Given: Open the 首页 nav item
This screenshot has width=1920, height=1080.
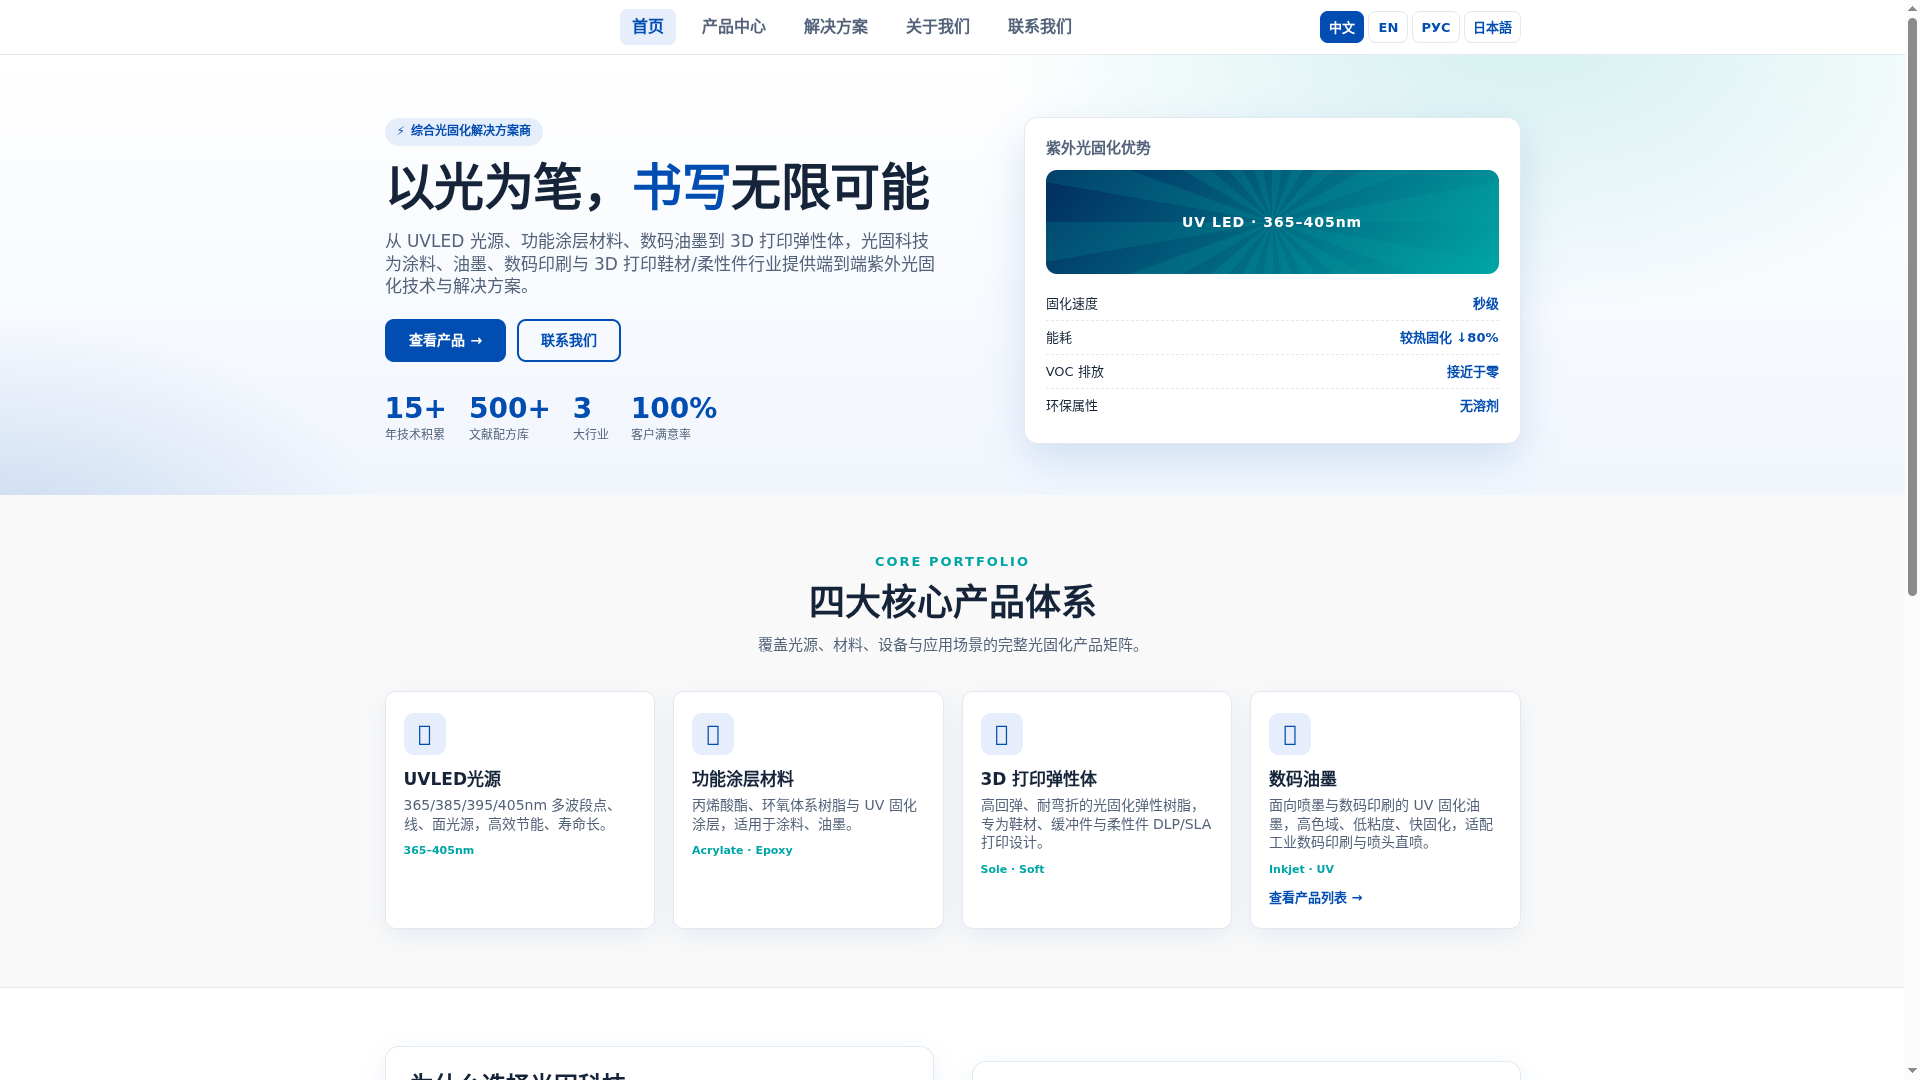Looking at the screenshot, I should pyautogui.click(x=647, y=27).
